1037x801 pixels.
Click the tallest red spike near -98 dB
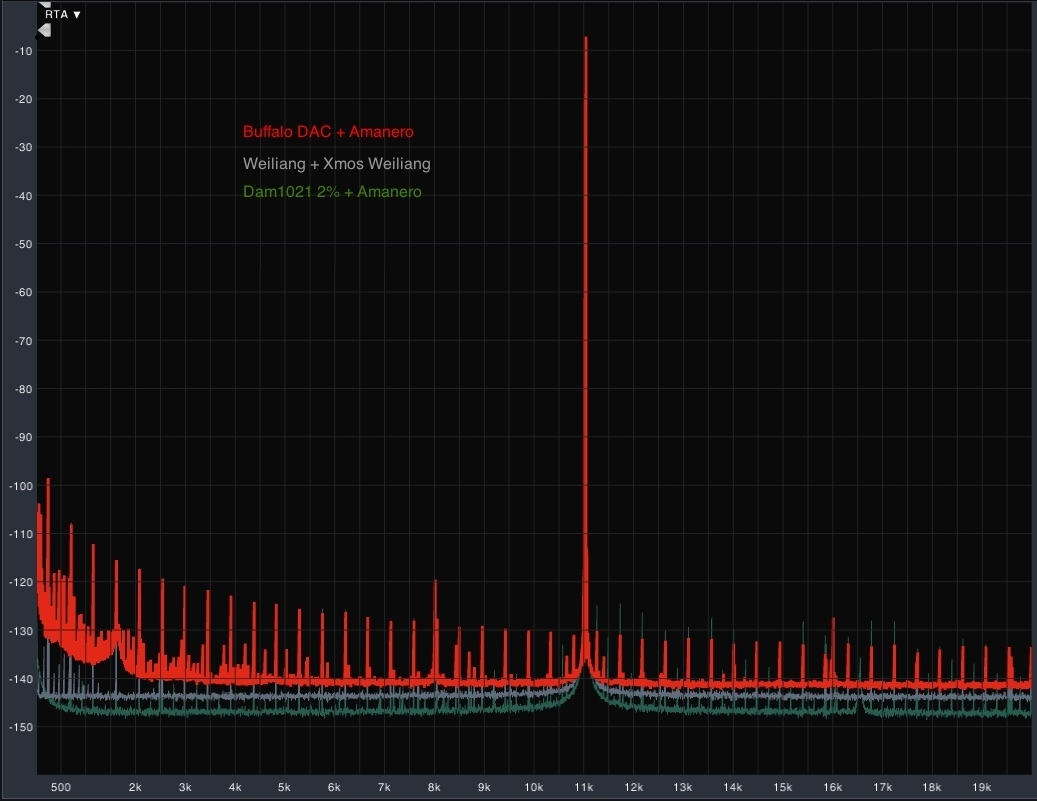[48, 480]
